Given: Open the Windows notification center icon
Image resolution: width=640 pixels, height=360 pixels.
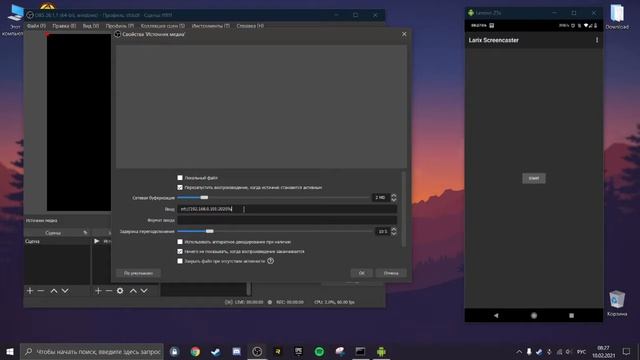Looking at the screenshot, I should [626, 351].
